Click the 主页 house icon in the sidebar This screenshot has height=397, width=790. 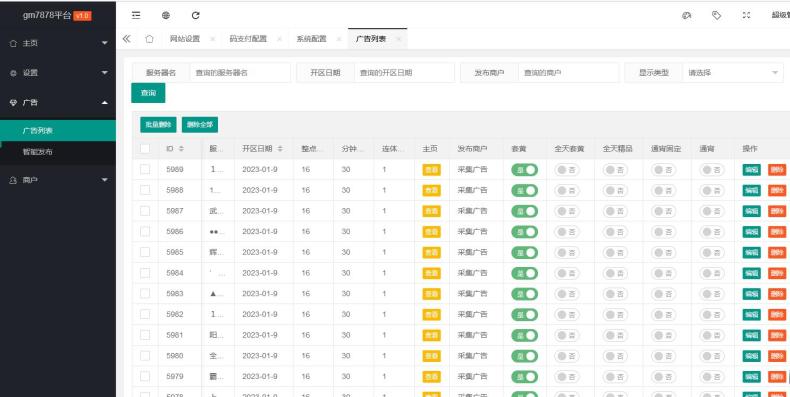point(14,43)
